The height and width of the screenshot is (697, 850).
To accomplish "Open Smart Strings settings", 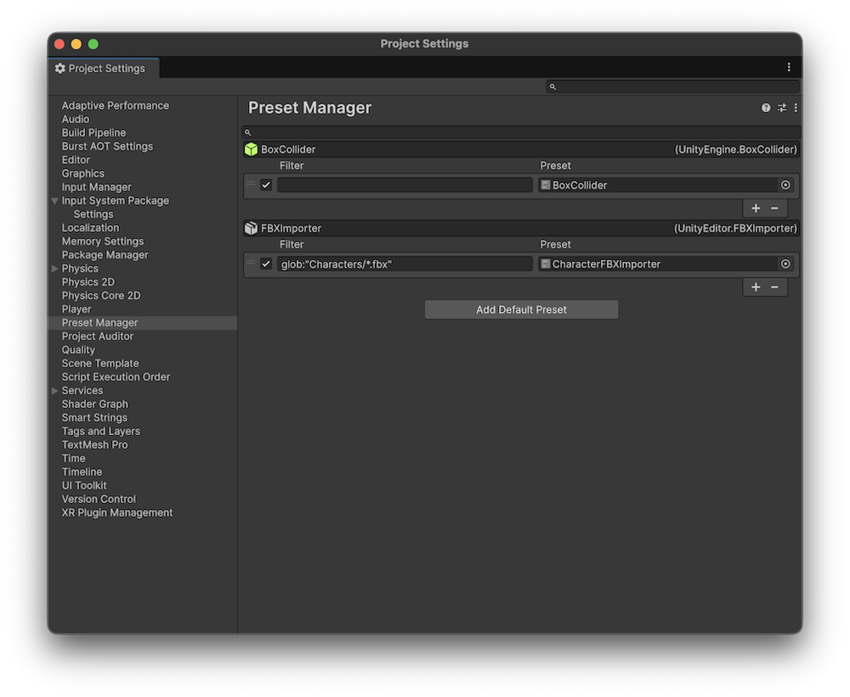I will [x=95, y=418].
